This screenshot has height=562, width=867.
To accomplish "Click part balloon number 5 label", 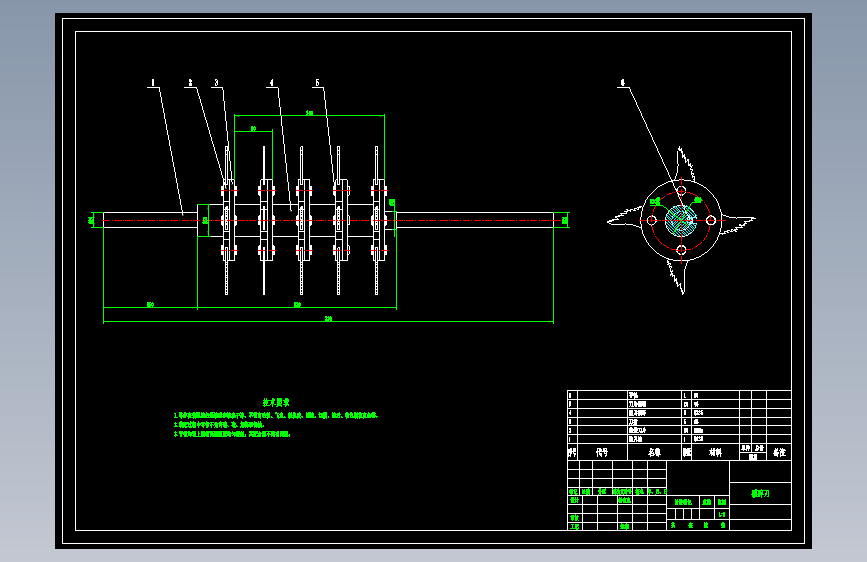I will 317,83.
